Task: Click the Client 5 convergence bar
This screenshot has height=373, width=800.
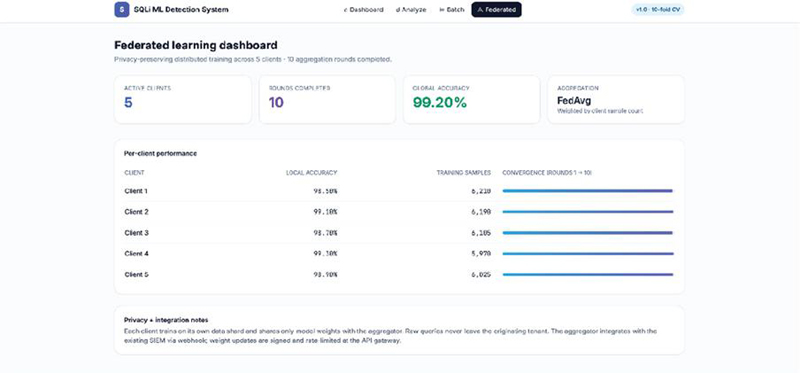Action: tap(587, 275)
